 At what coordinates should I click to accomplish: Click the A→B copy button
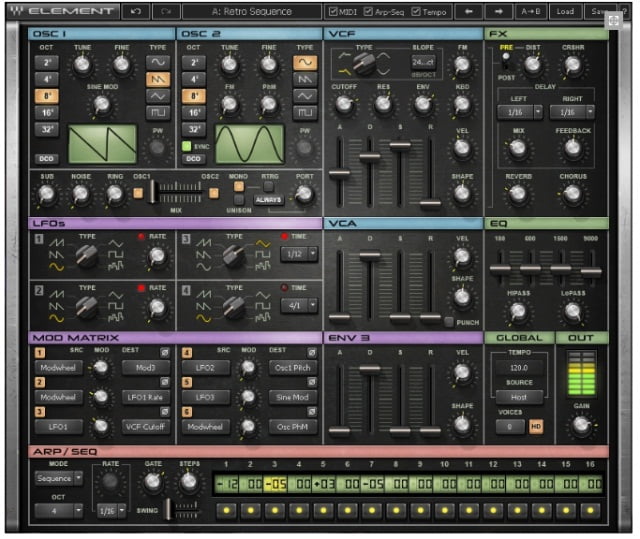pos(531,11)
